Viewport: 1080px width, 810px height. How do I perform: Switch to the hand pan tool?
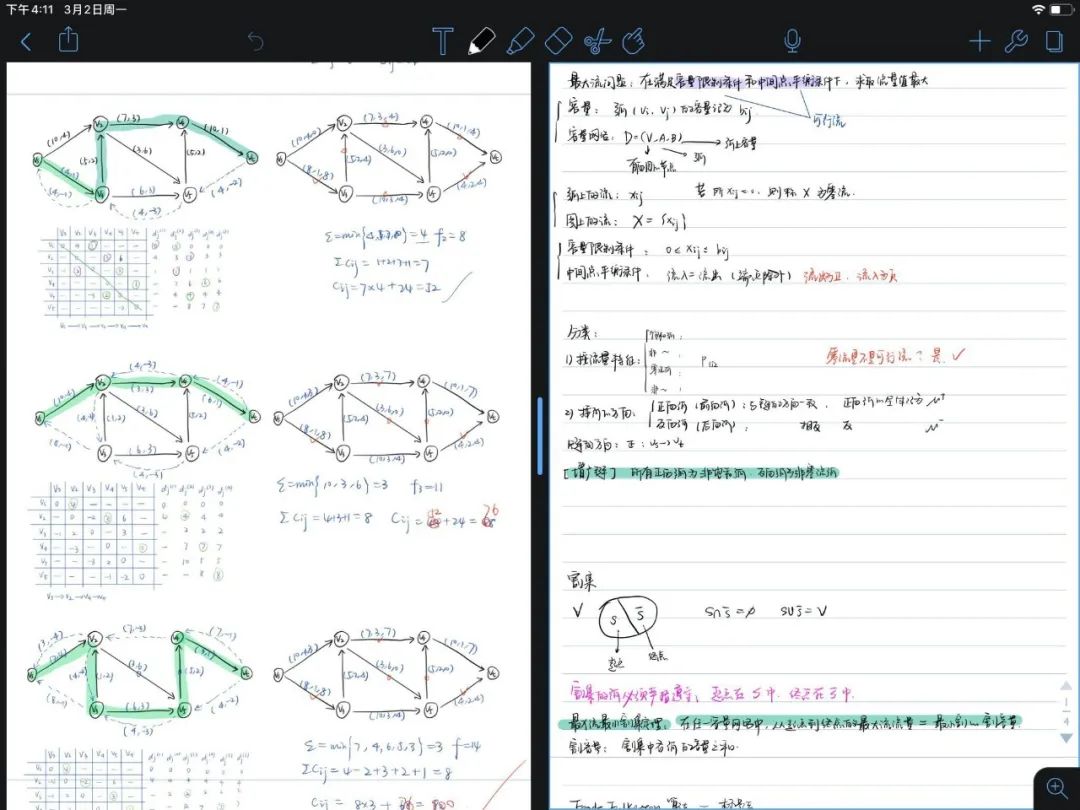(x=633, y=41)
